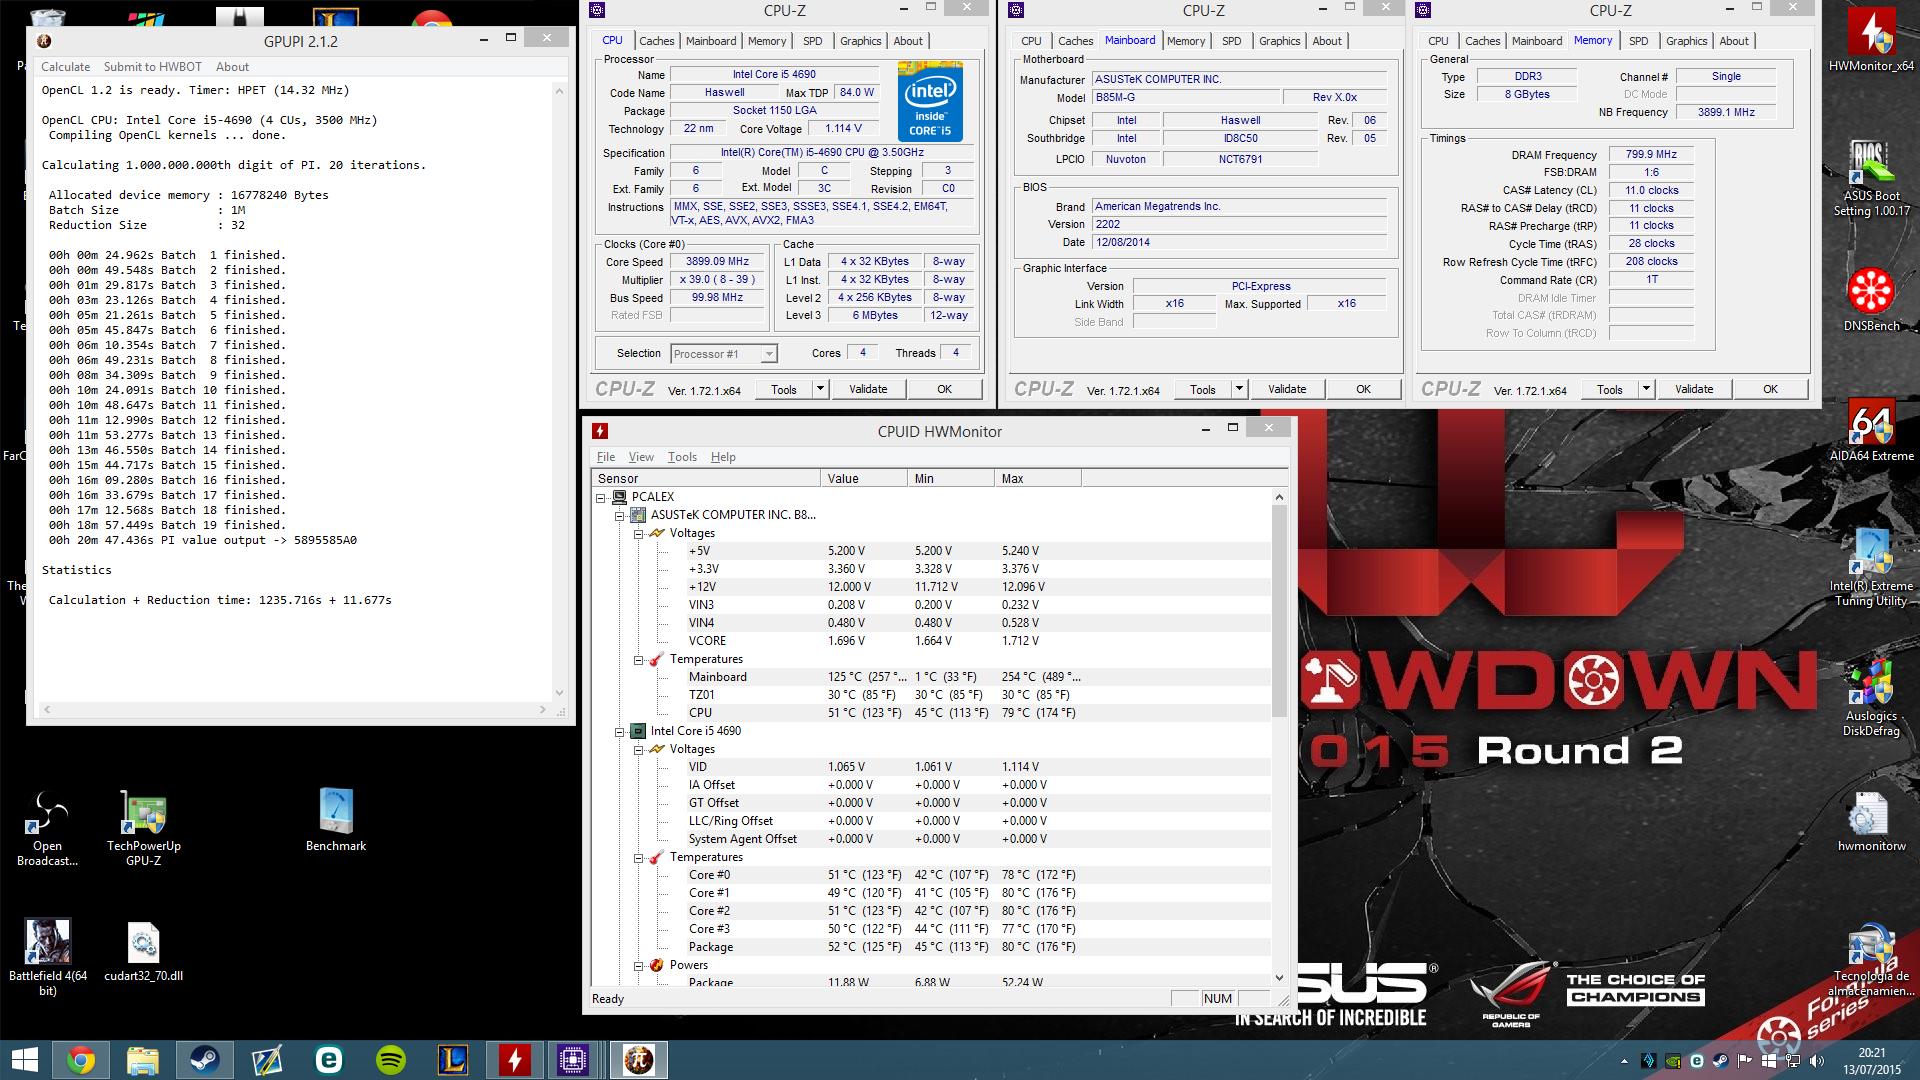Screen dimensions: 1920x1080
Task: Open DNSBench desktop icon
Action: pyautogui.click(x=1870, y=299)
